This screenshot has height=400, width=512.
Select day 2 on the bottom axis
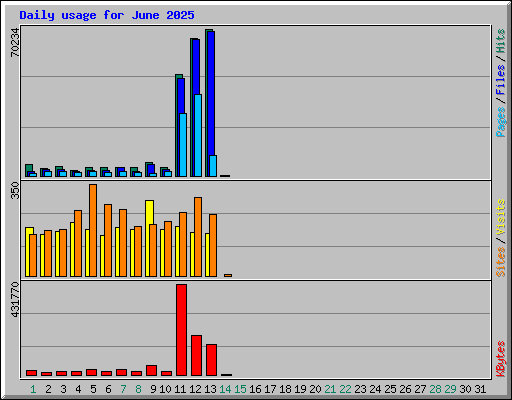[48, 389]
